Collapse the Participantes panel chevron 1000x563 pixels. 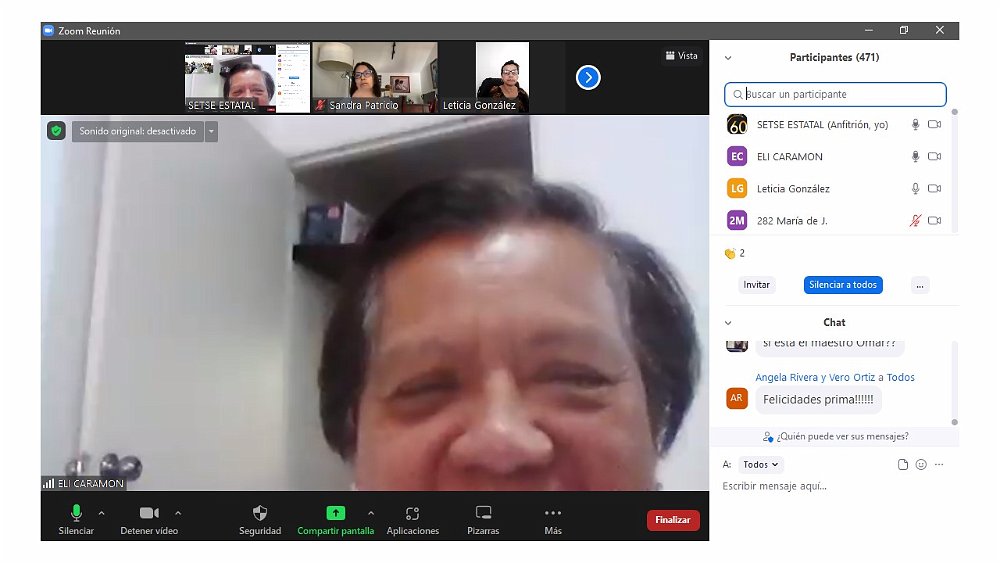tap(728, 58)
